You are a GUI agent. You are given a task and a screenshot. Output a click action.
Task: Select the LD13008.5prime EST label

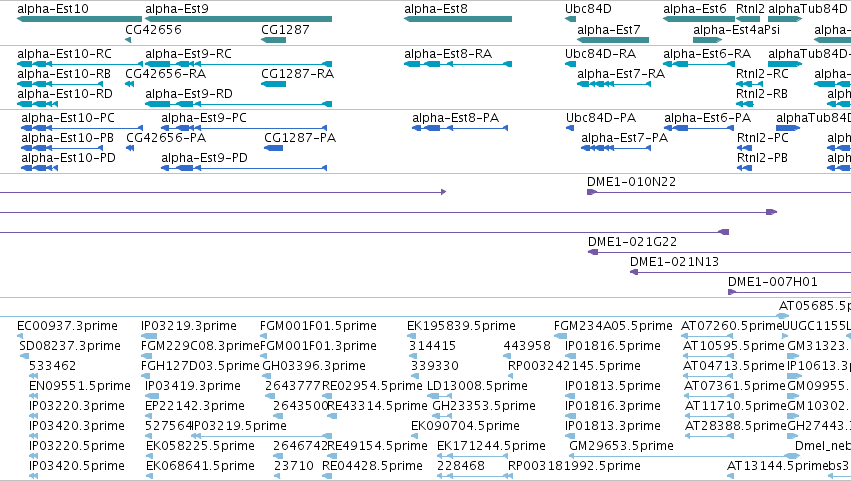[478, 385]
